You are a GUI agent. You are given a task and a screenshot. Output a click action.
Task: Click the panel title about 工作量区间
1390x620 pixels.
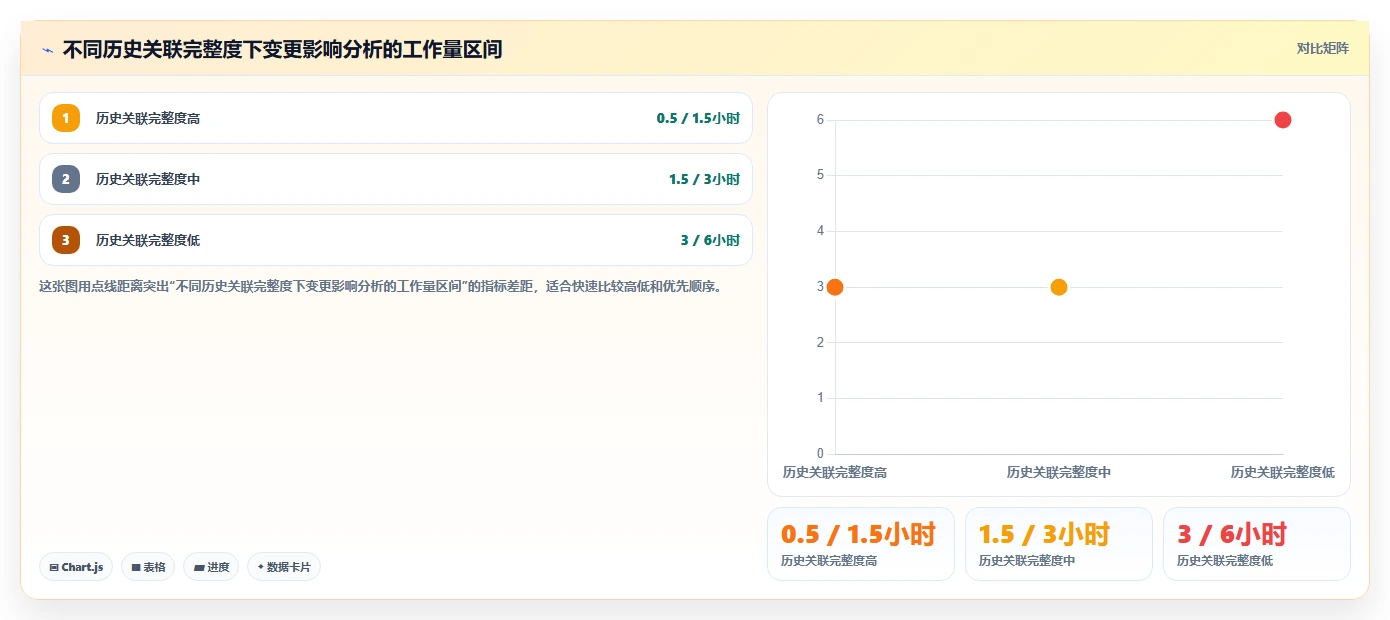tap(282, 49)
